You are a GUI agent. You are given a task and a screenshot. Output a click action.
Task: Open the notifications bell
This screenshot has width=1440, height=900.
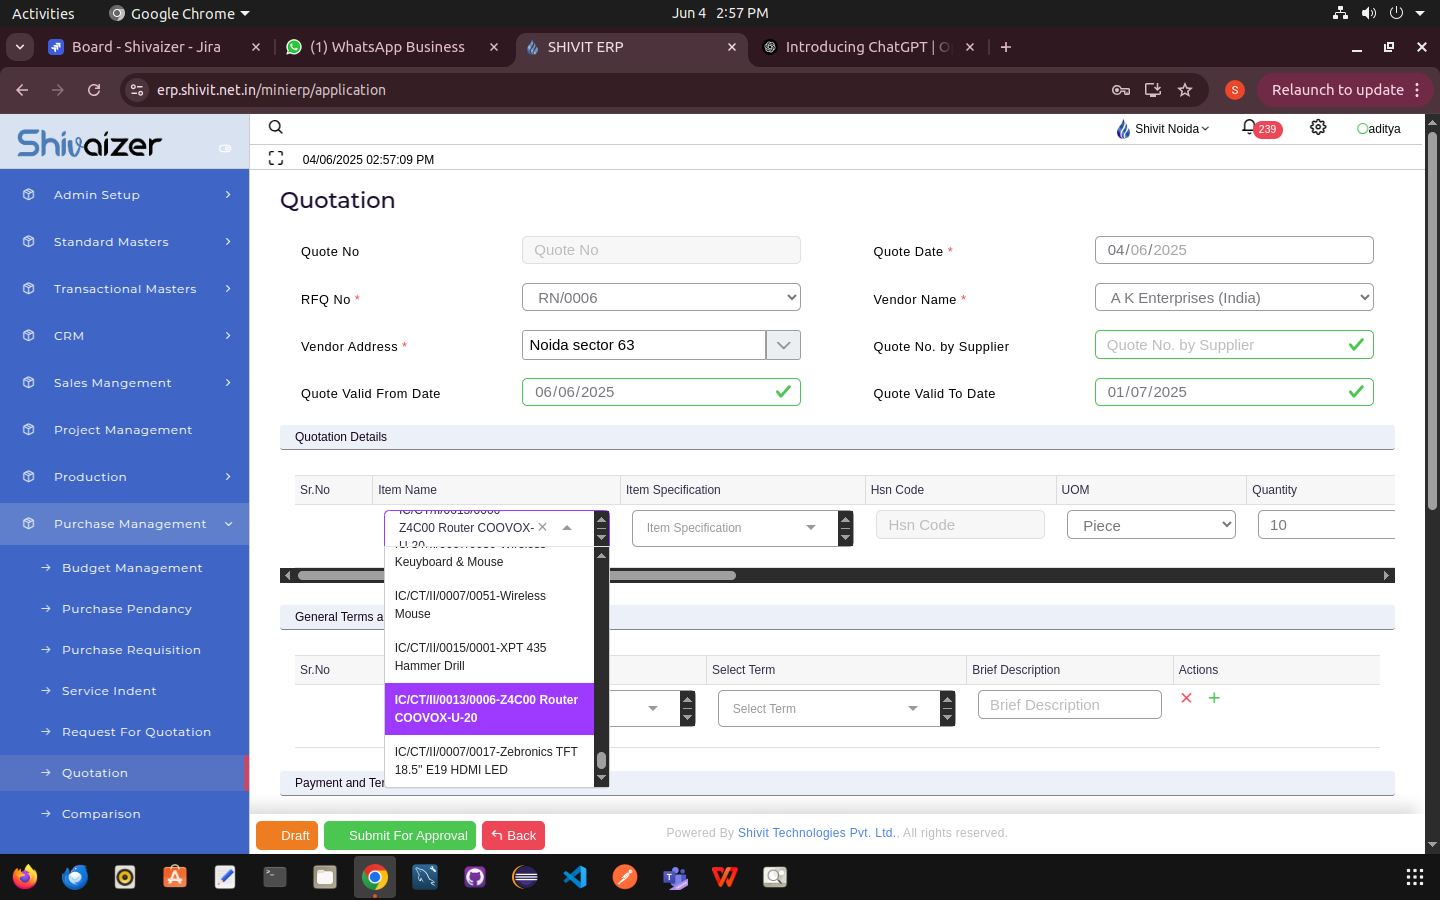[x=1249, y=128]
